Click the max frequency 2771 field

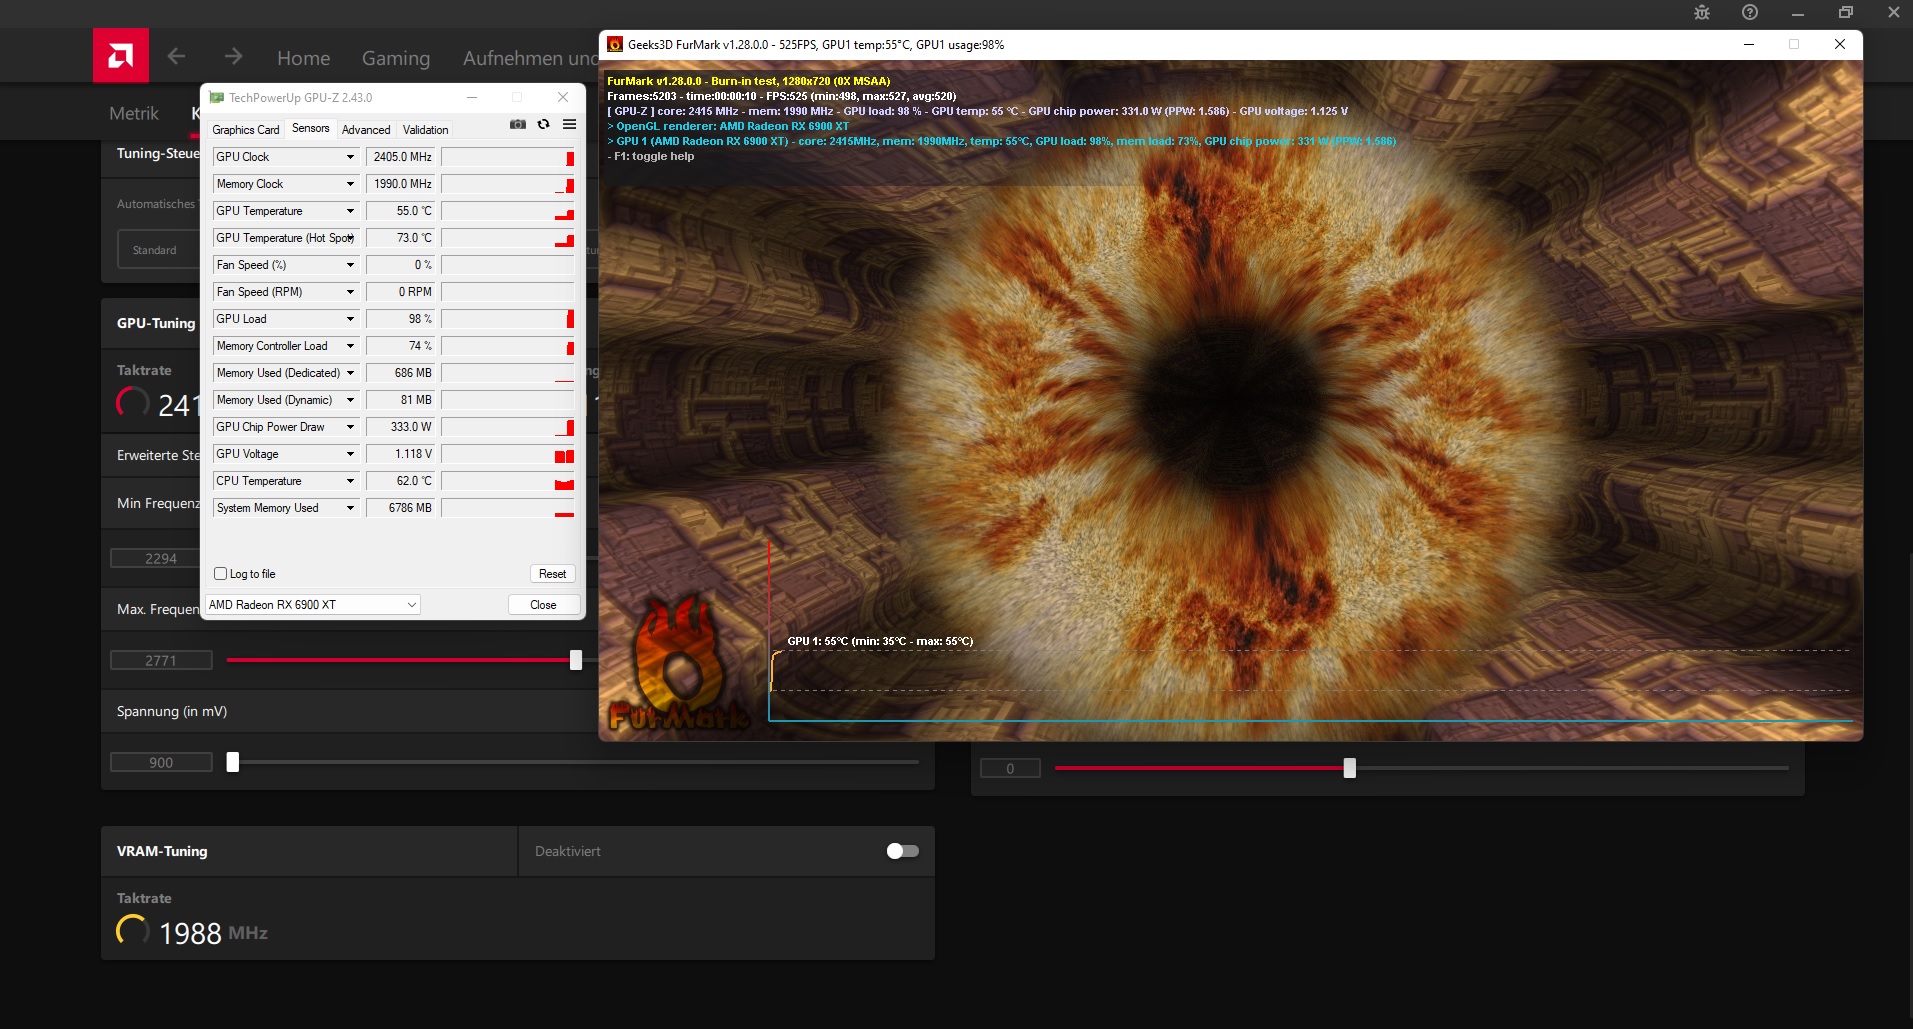(x=161, y=660)
